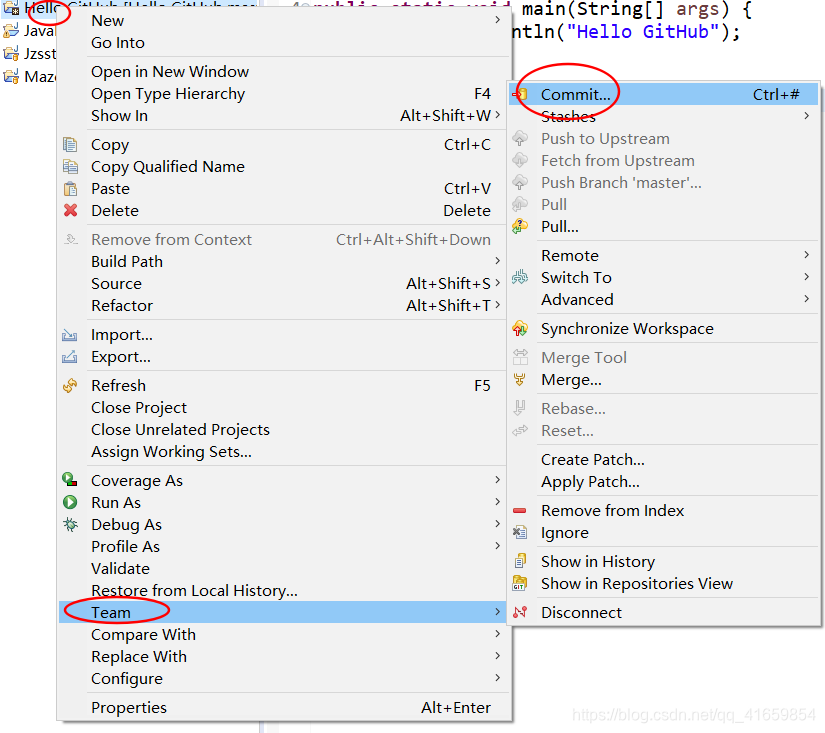Choose Close Unrelated Projects
825x733 pixels.
(x=282, y=430)
